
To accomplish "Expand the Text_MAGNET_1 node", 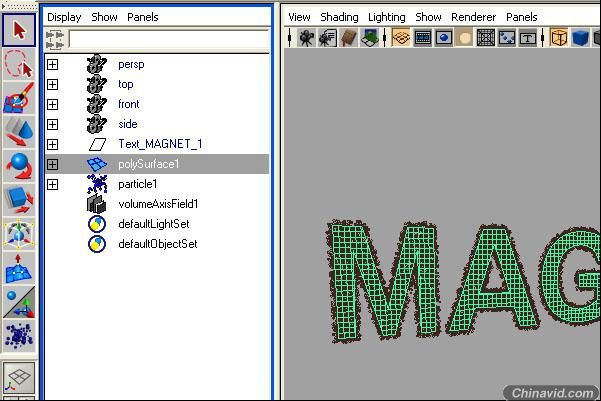I will click(x=53, y=145).
